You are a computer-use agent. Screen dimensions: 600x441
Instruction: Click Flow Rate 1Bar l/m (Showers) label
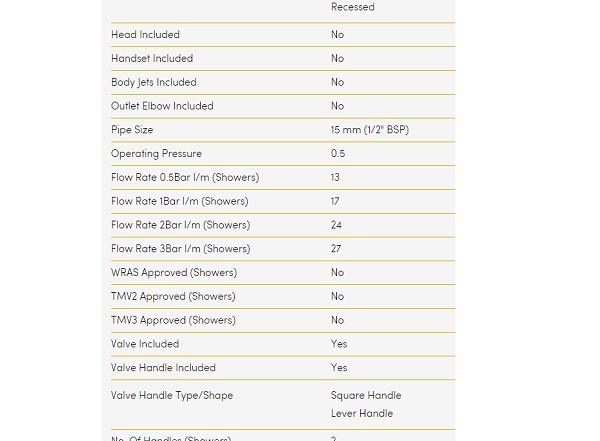180,202
